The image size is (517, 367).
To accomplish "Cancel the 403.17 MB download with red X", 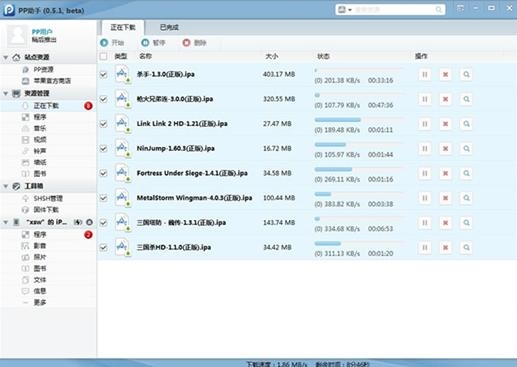I will (445, 74).
